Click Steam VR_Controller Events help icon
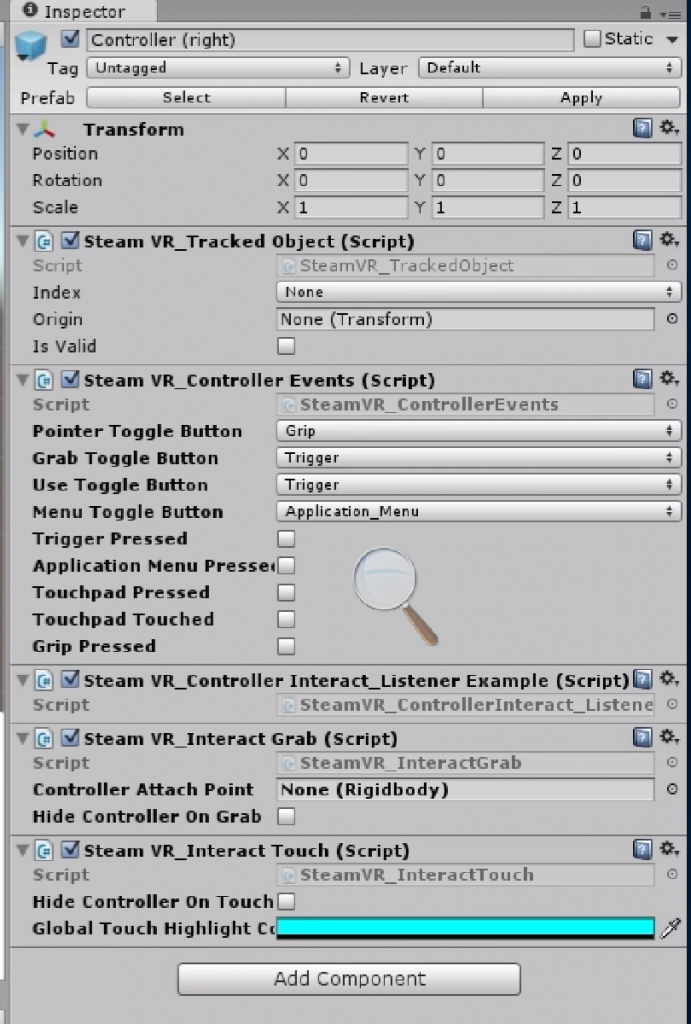The width and height of the screenshot is (691, 1024). (x=642, y=380)
